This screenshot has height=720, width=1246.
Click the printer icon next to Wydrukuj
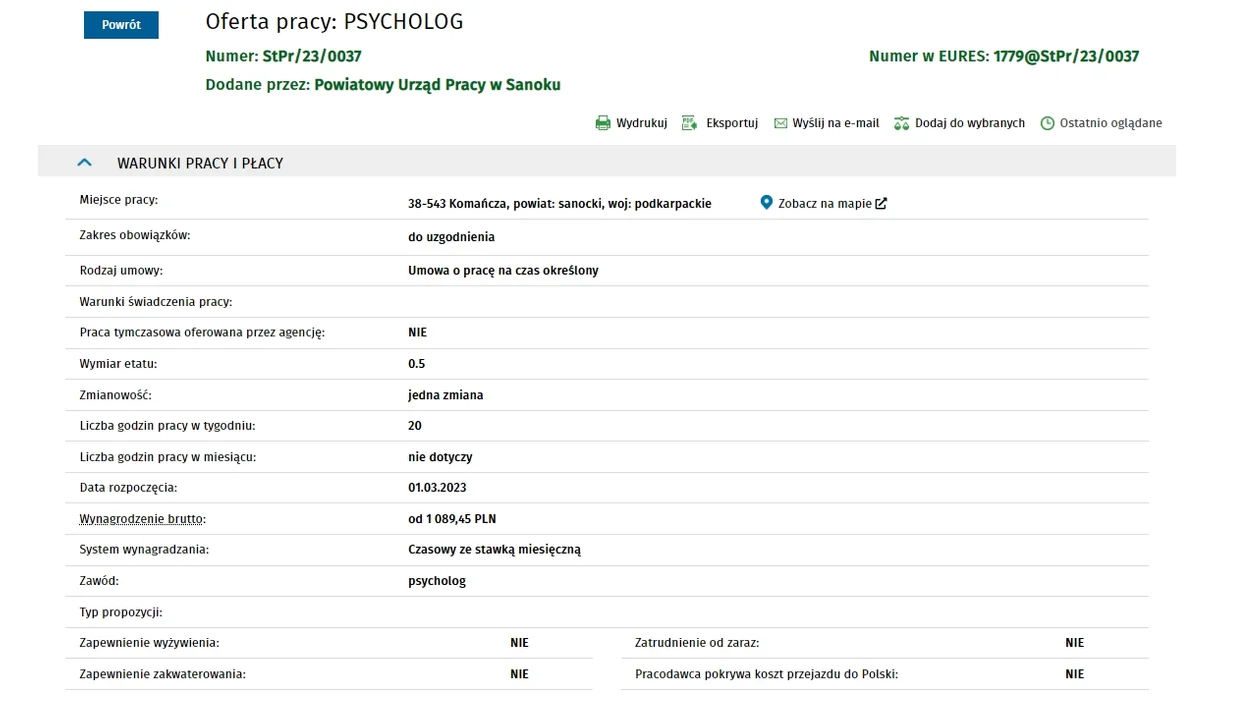pyautogui.click(x=603, y=123)
